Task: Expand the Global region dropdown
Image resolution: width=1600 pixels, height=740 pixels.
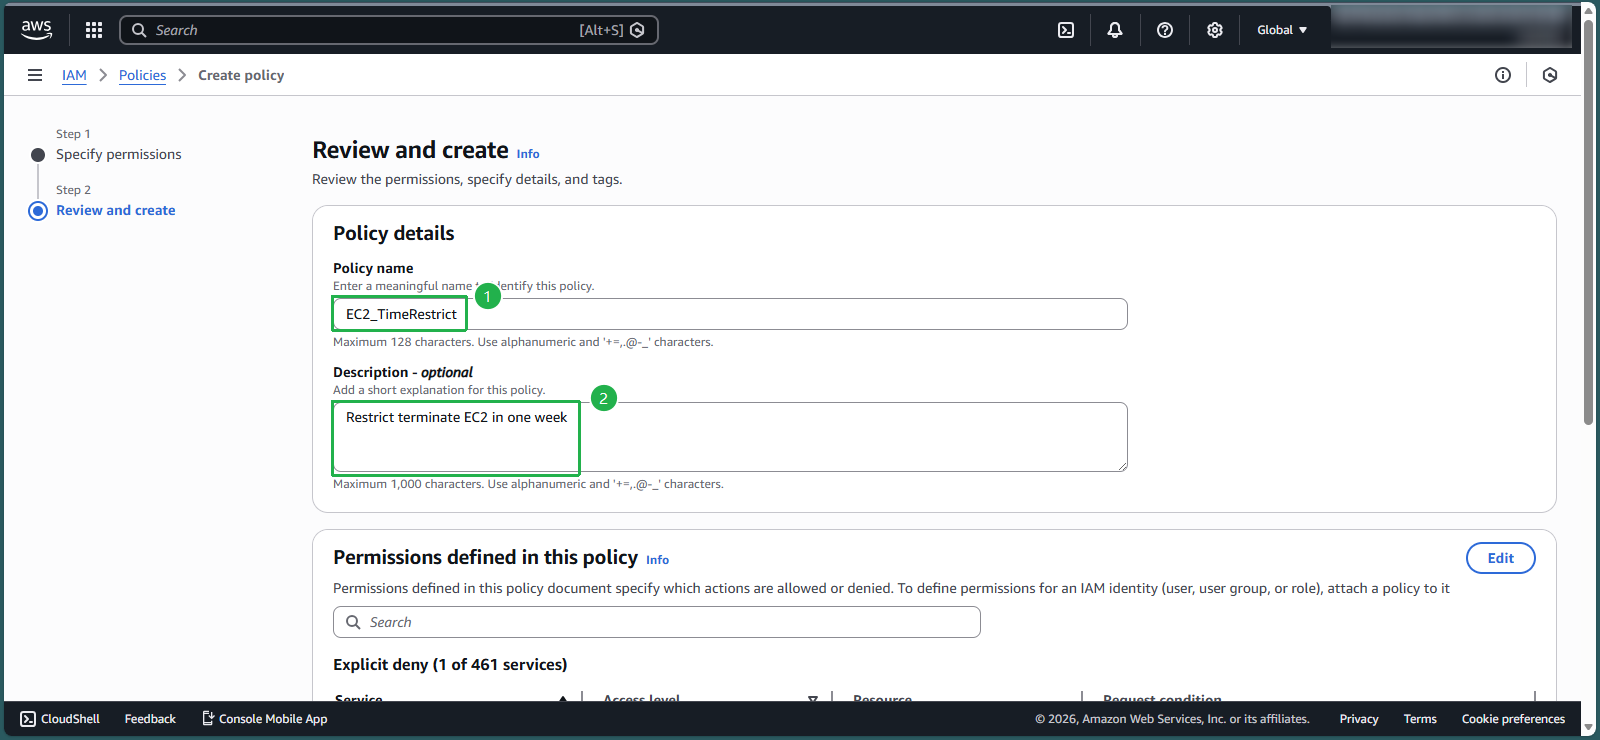Action: click(x=1282, y=30)
